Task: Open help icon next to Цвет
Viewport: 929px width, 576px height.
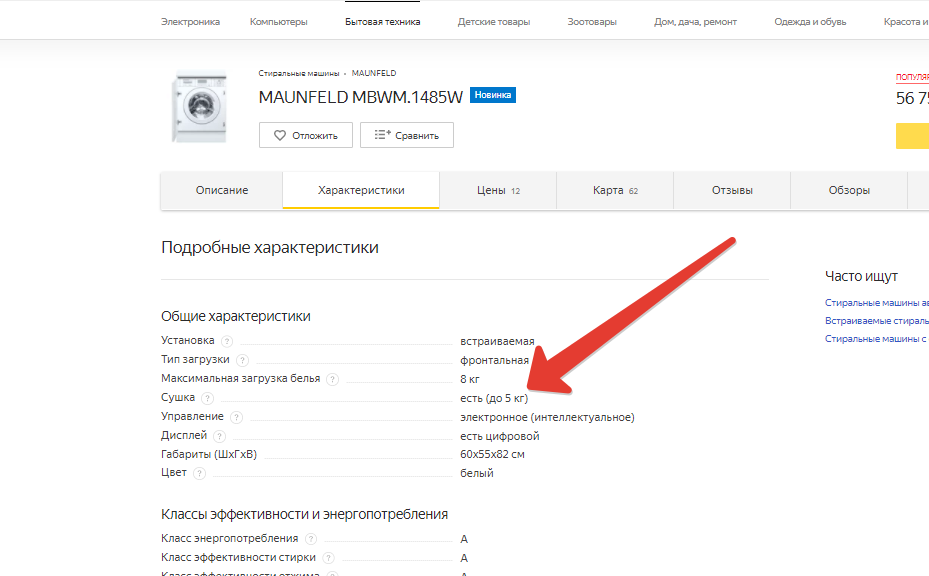Action: [200, 473]
